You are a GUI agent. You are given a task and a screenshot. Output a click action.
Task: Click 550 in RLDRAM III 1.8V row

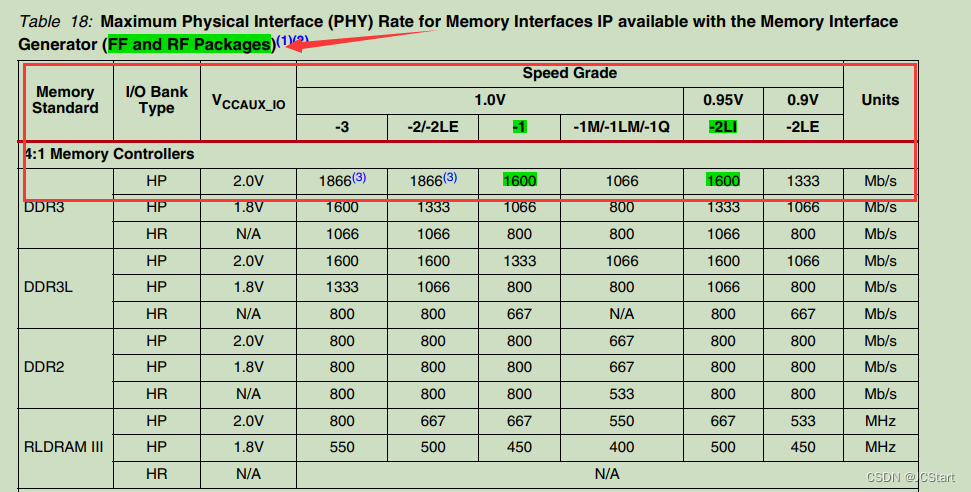[x=342, y=447]
